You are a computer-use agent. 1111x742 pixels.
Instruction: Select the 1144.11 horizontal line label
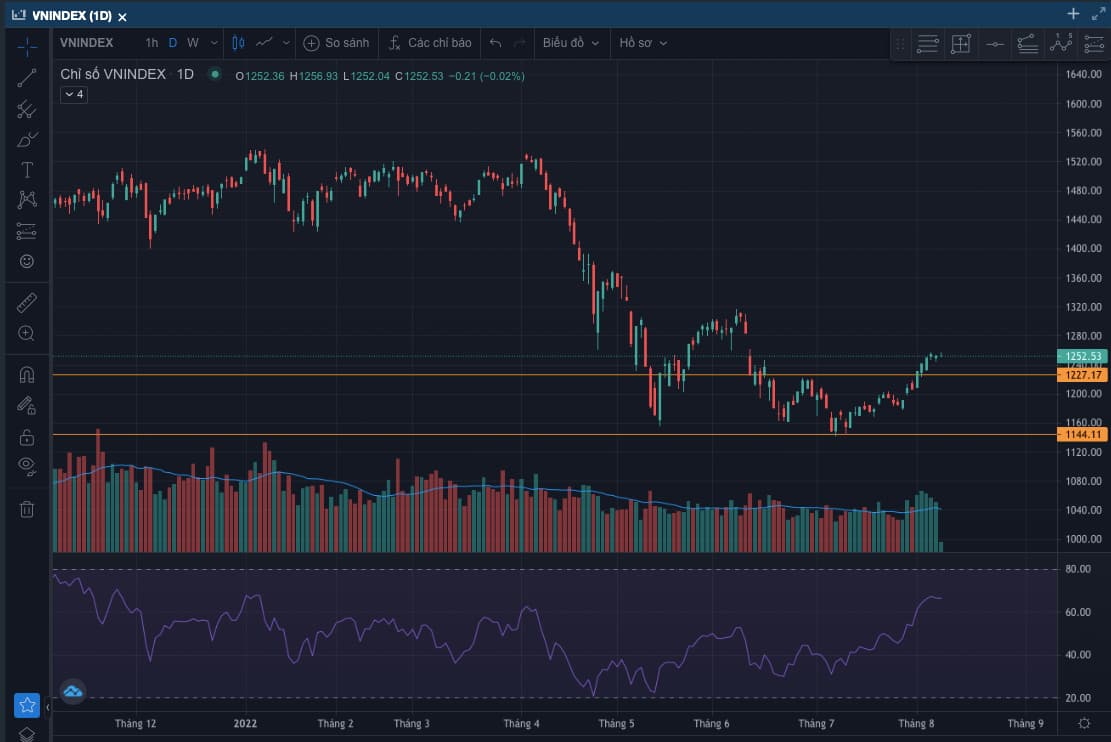click(1082, 434)
